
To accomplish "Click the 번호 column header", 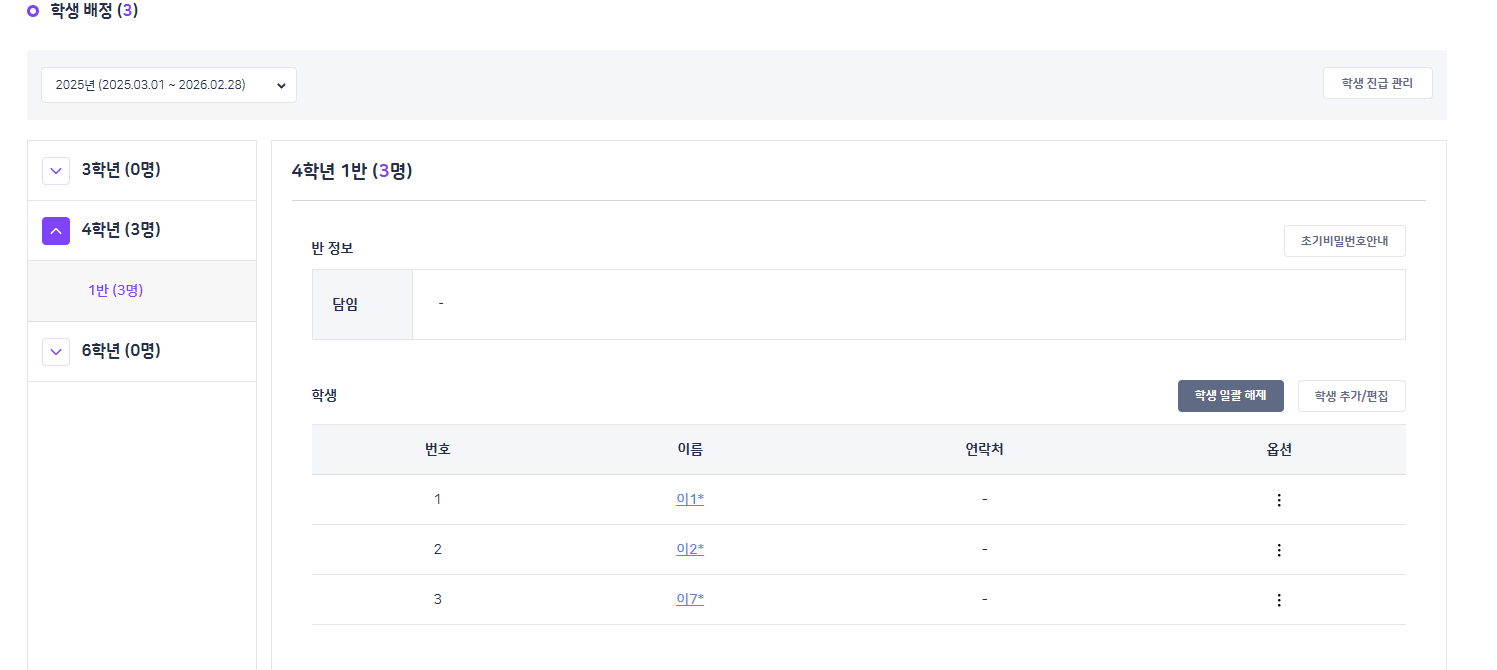I will pos(437,449).
